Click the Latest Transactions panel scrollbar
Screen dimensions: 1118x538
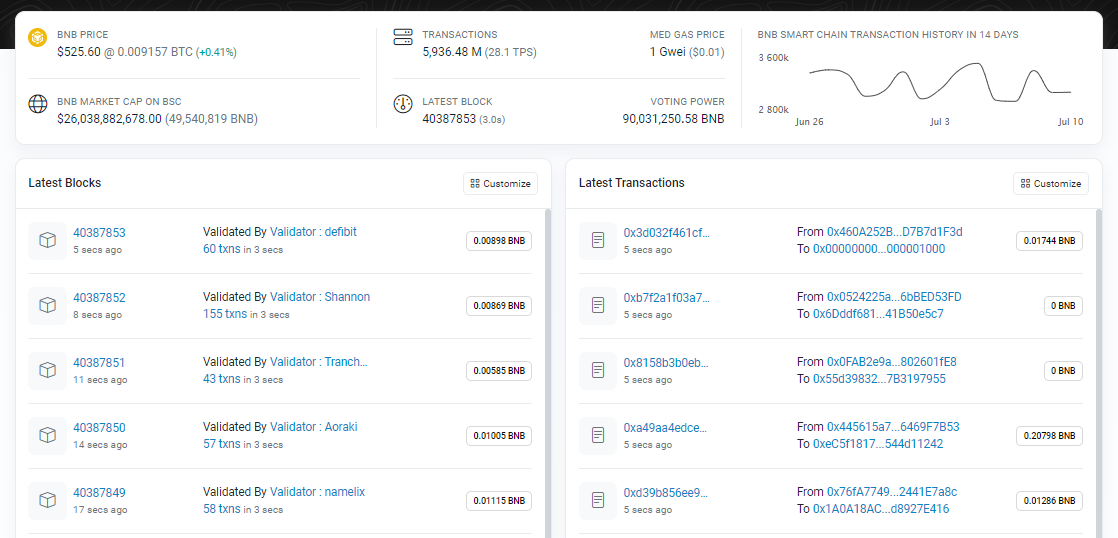(1098, 373)
